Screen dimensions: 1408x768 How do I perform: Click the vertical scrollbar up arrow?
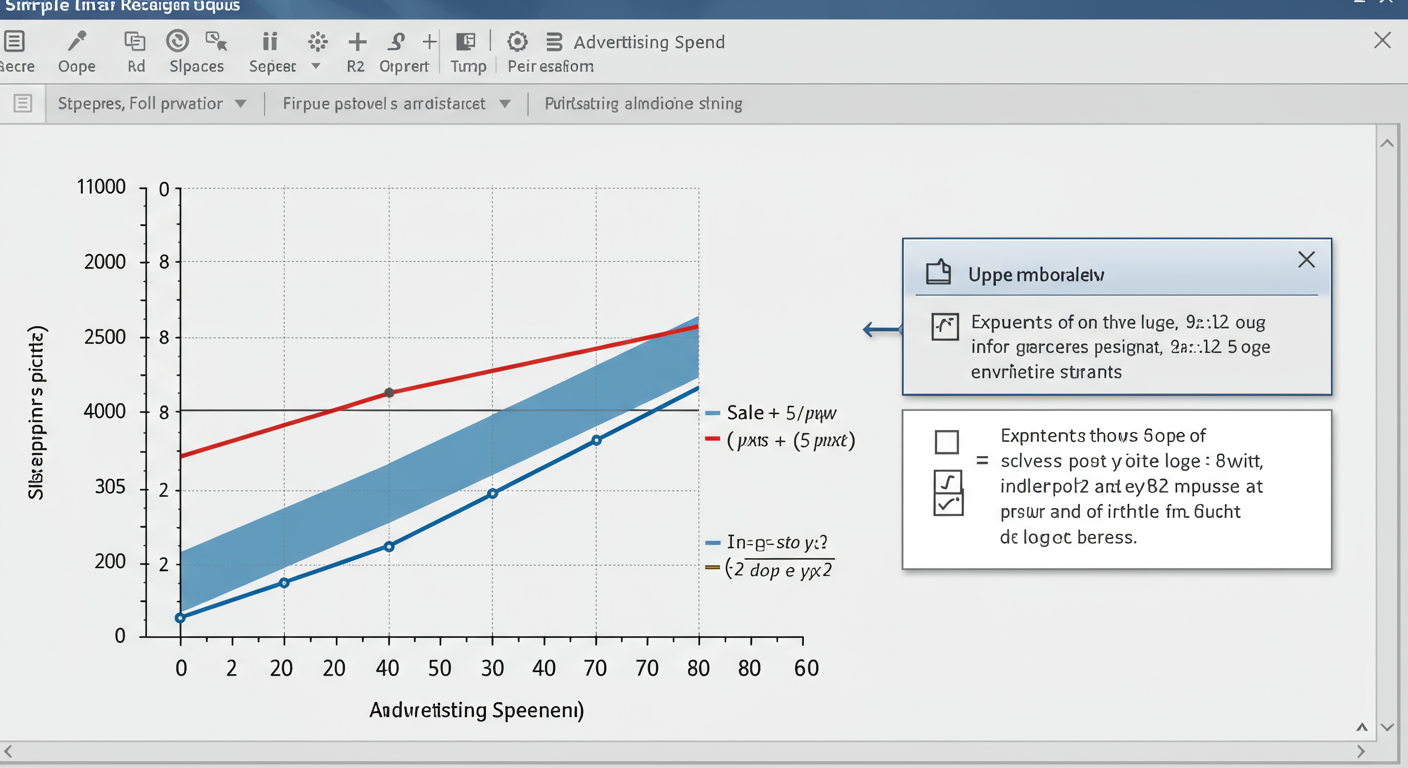[x=1387, y=144]
